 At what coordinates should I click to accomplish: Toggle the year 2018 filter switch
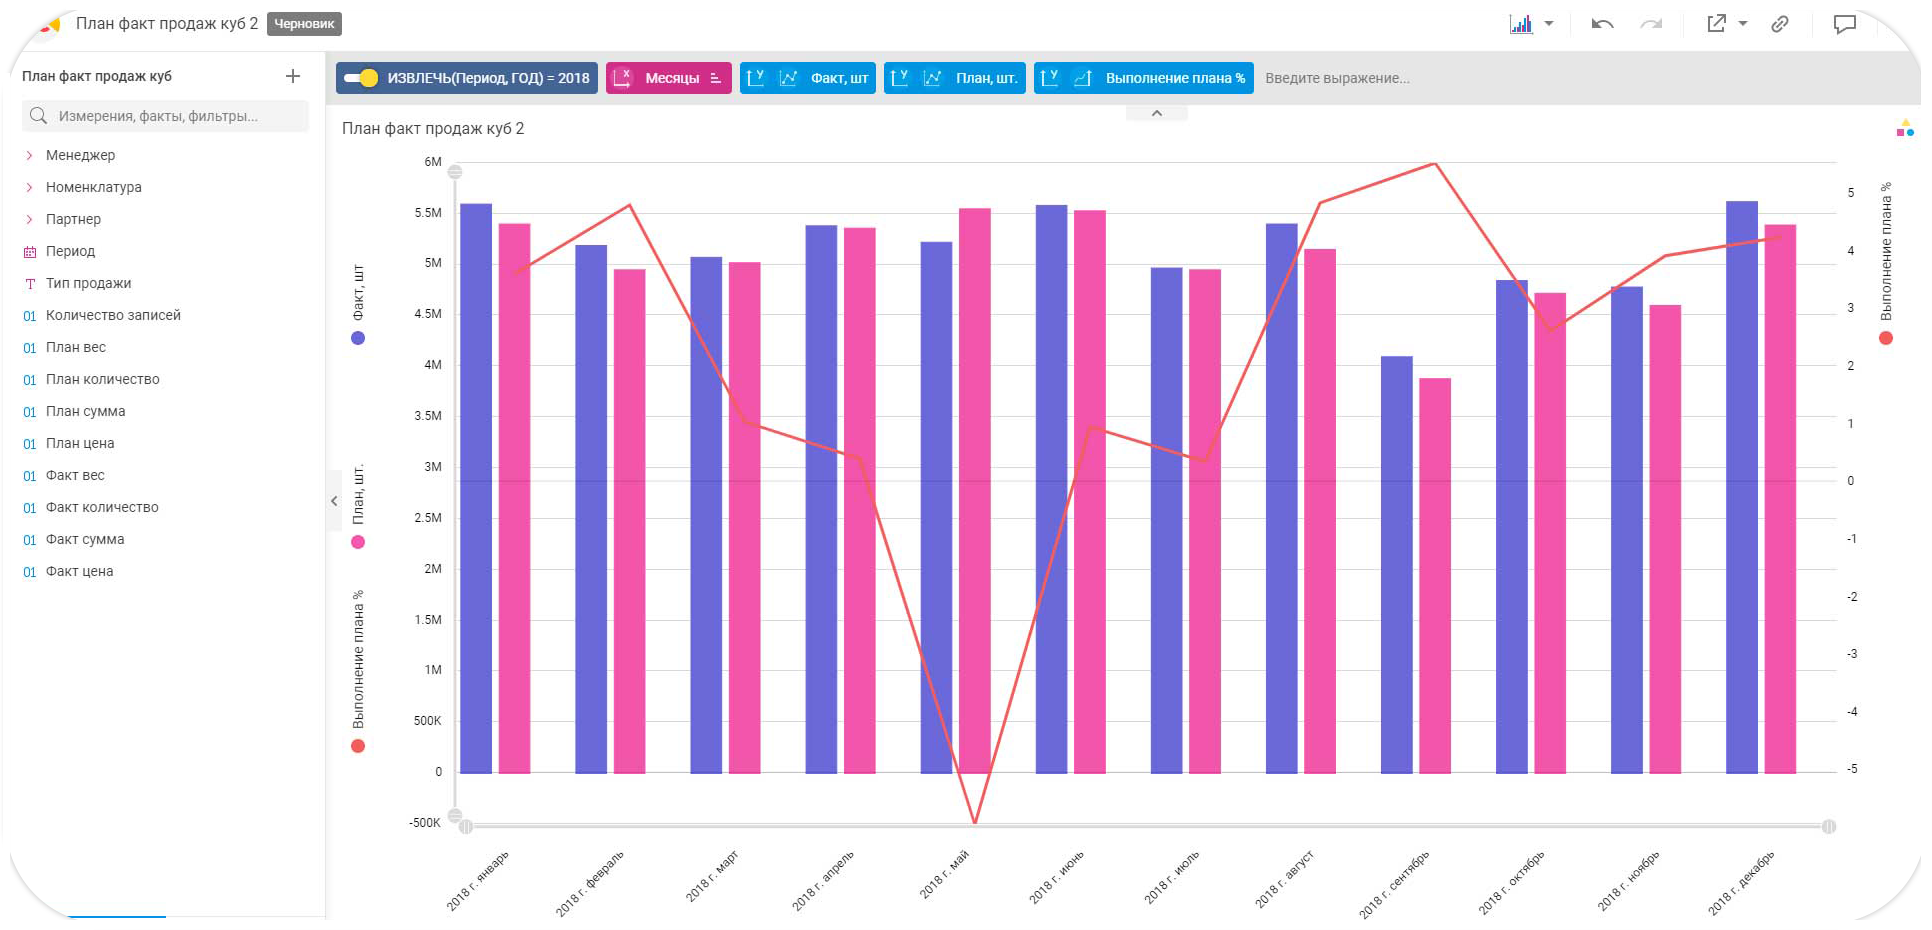point(361,78)
